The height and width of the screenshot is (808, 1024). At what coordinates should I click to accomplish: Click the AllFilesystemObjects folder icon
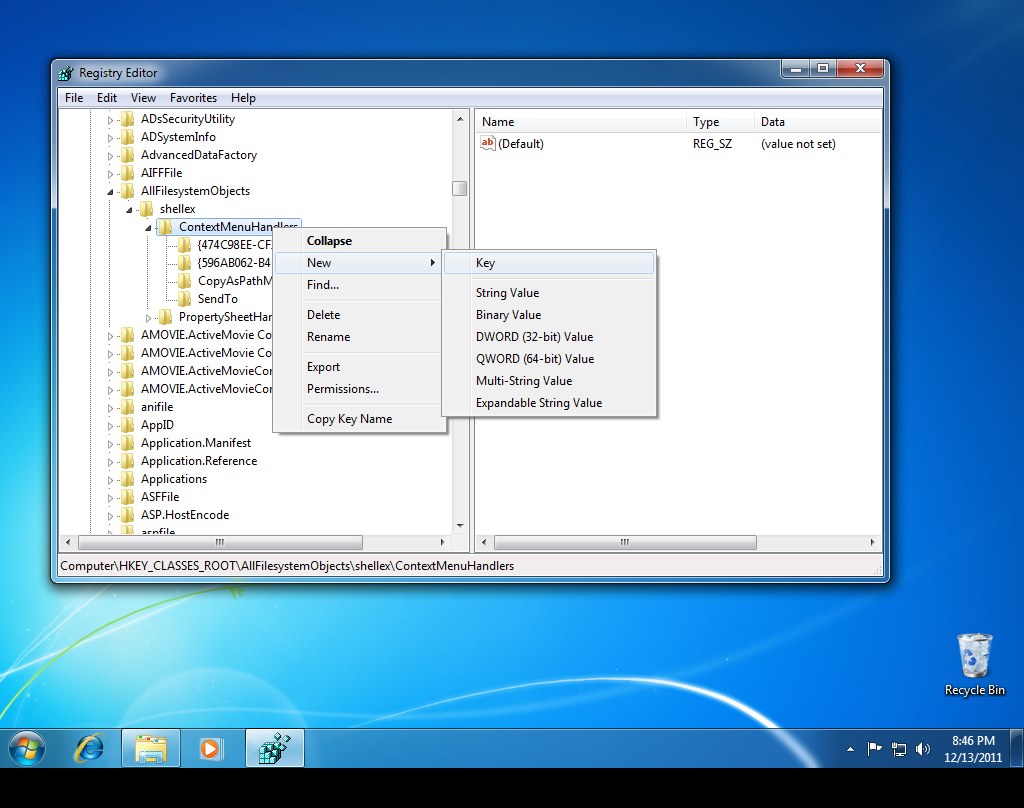click(x=128, y=191)
